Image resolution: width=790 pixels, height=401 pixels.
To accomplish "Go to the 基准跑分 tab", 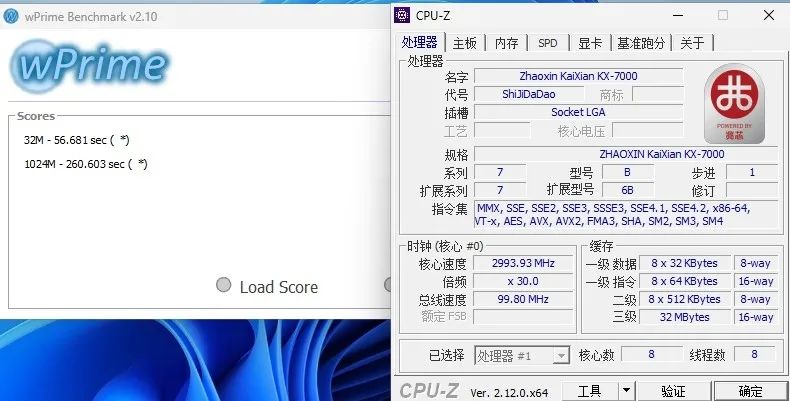I will click(641, 43).
